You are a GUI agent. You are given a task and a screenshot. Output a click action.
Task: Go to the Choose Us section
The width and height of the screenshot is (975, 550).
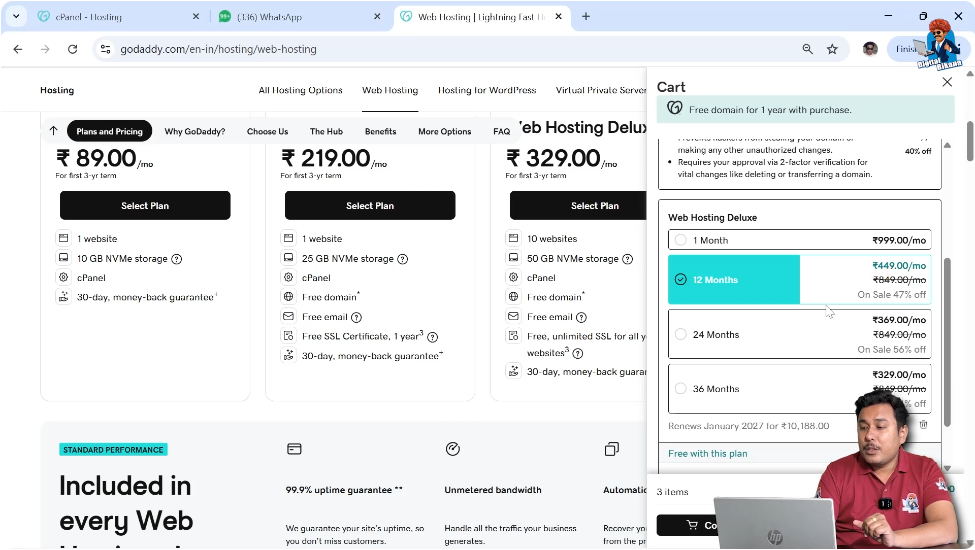click(x=267, y=131)
